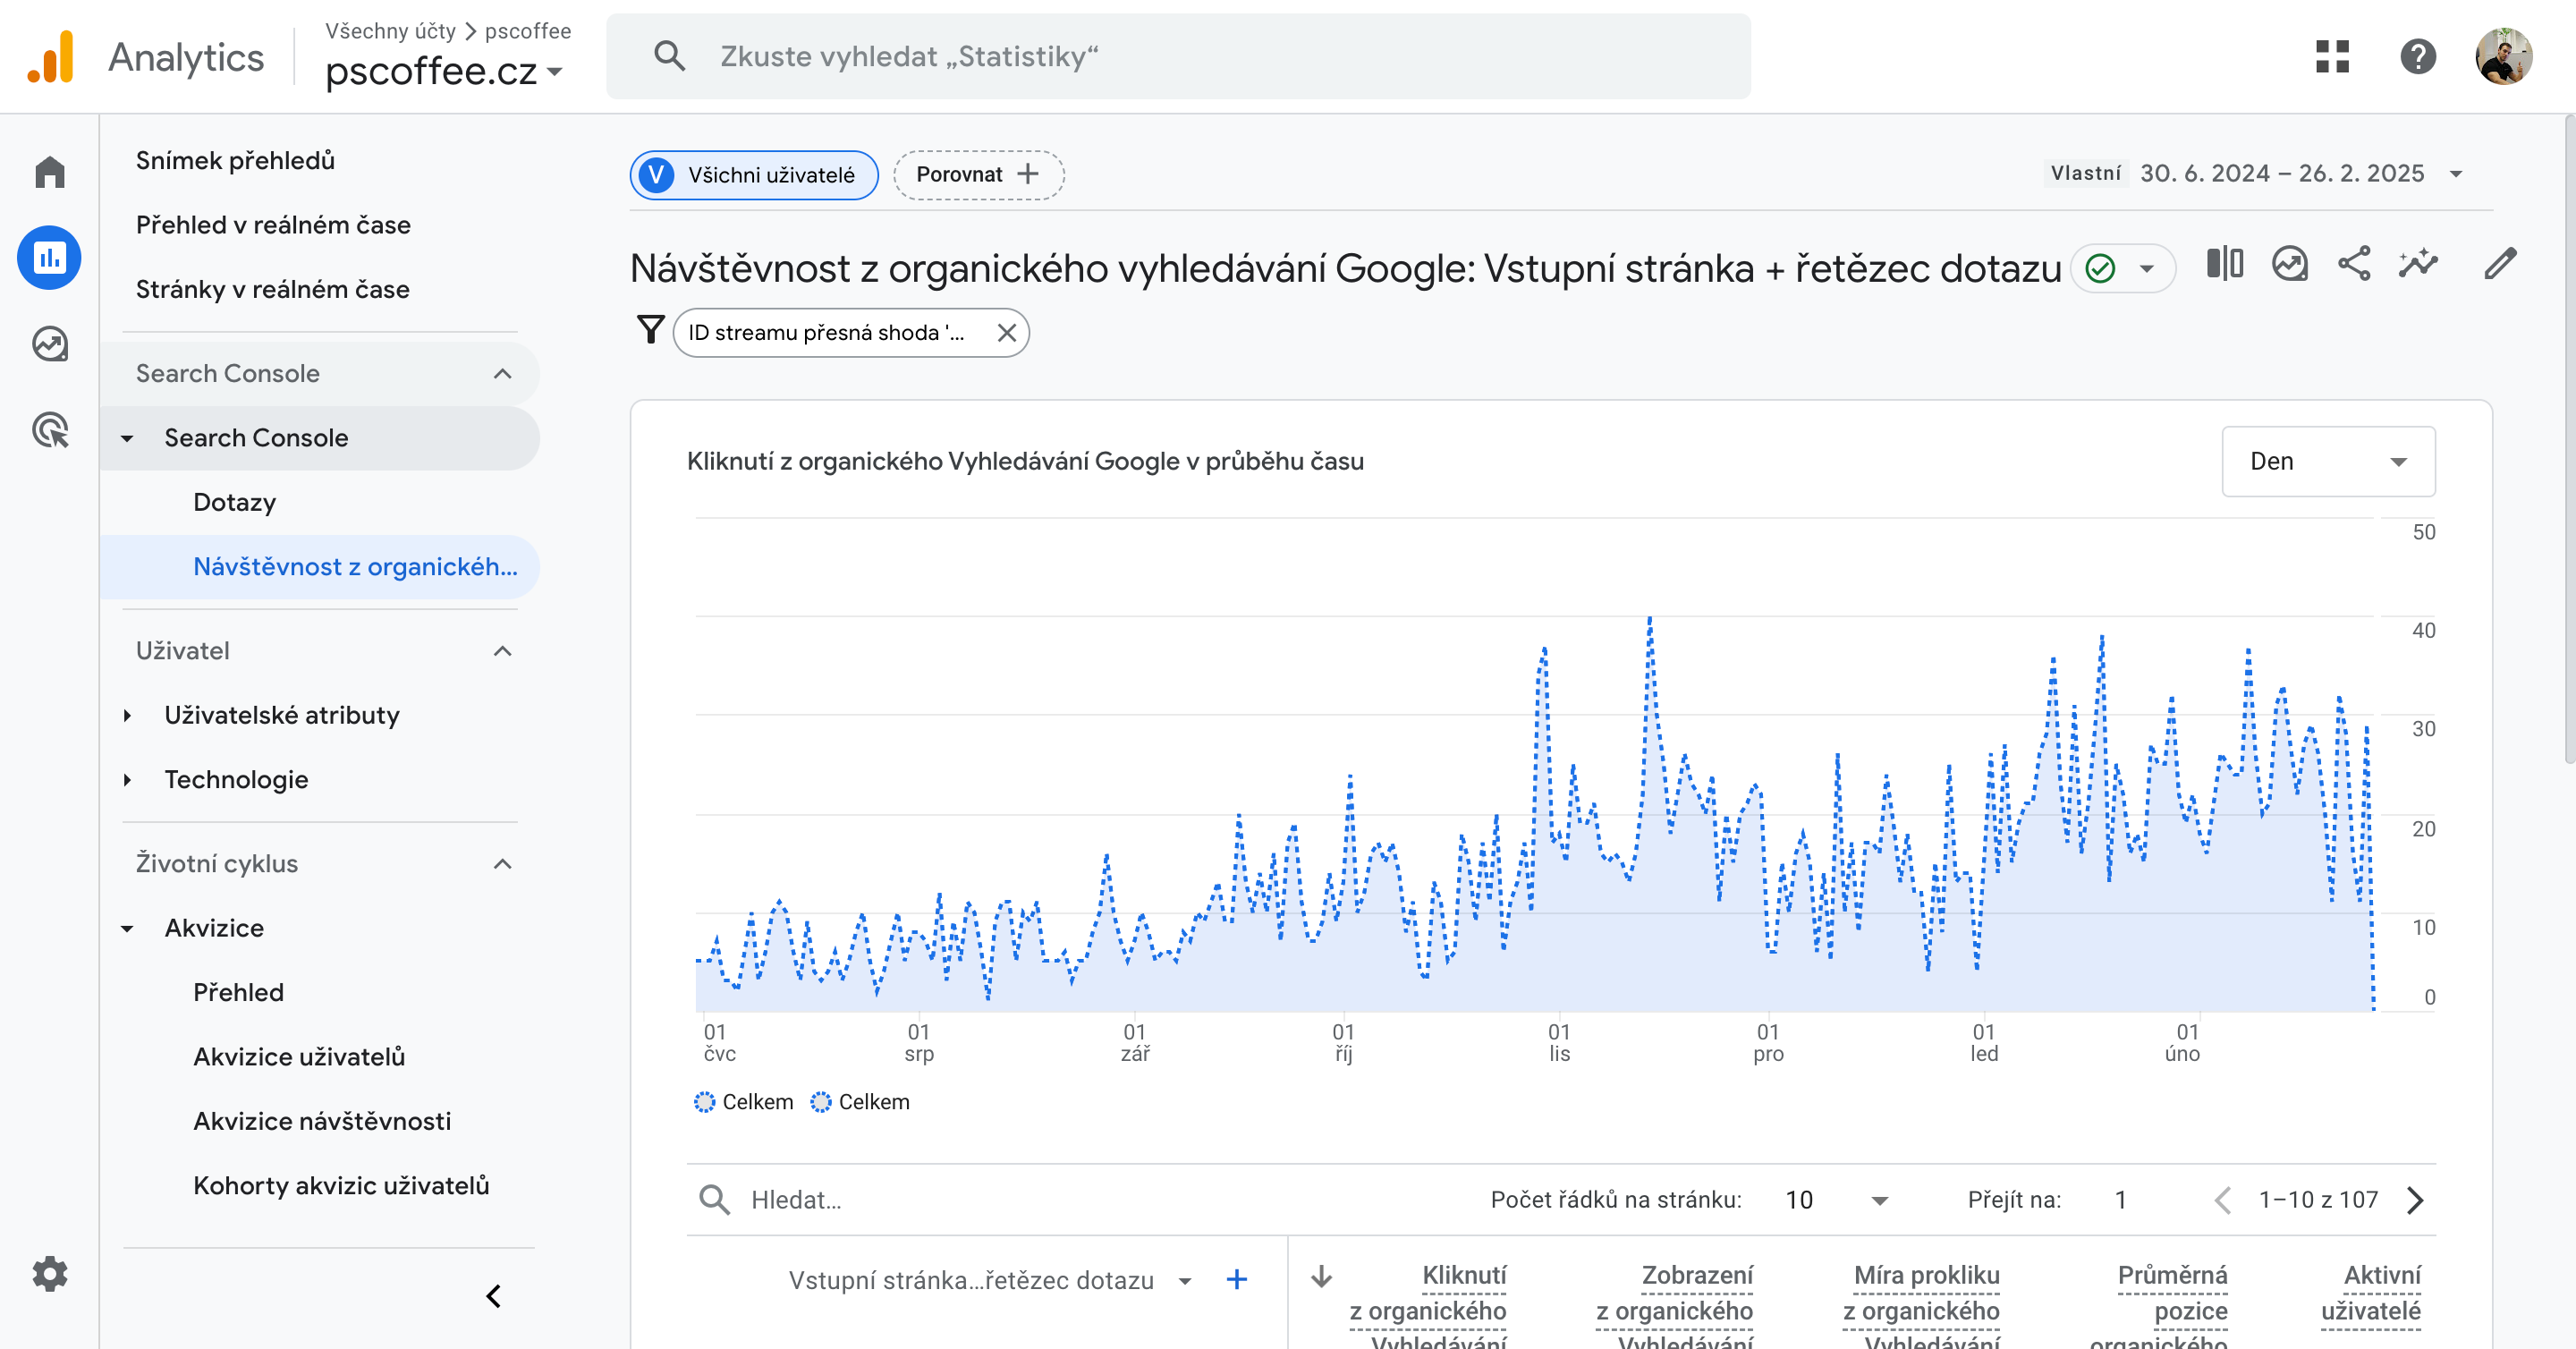Image resolution: width=2576 pixels, height=1349 pixels.
Task: Open the custom date range picker
Action: tap(2280, 174)
